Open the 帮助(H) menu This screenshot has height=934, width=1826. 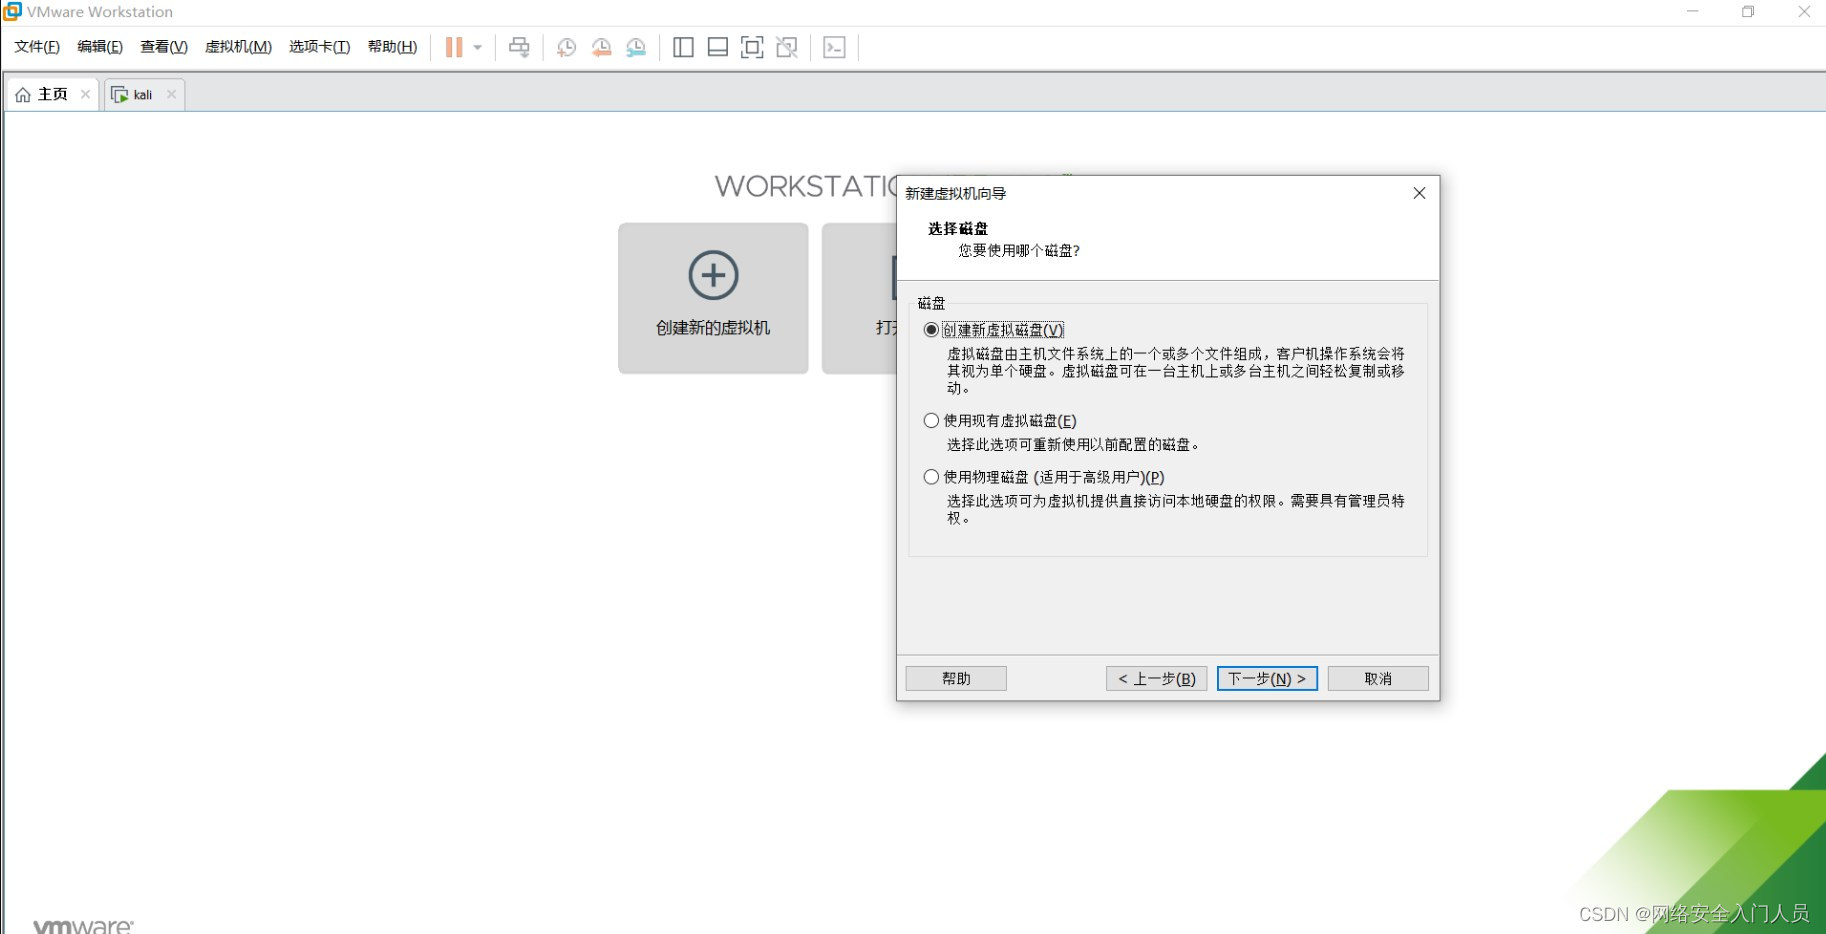[392, 47]
